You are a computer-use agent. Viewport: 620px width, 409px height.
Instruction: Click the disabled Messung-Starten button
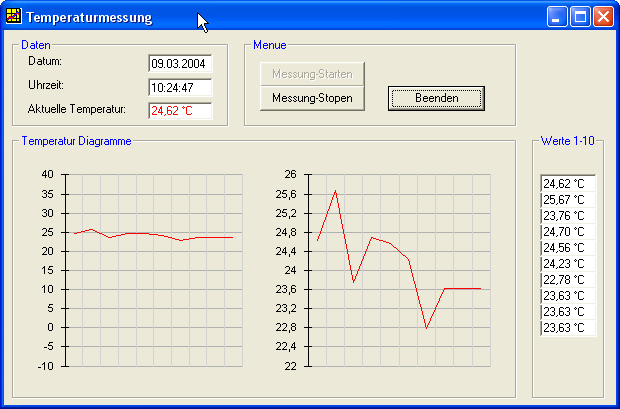click(x=312, y=74)
